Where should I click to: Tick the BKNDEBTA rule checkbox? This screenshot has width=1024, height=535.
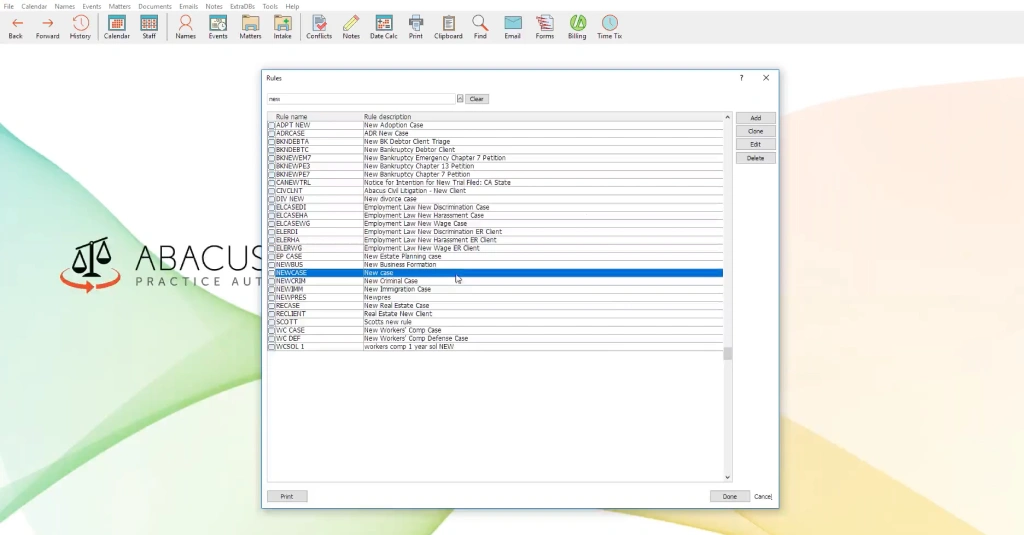[272, 141]
